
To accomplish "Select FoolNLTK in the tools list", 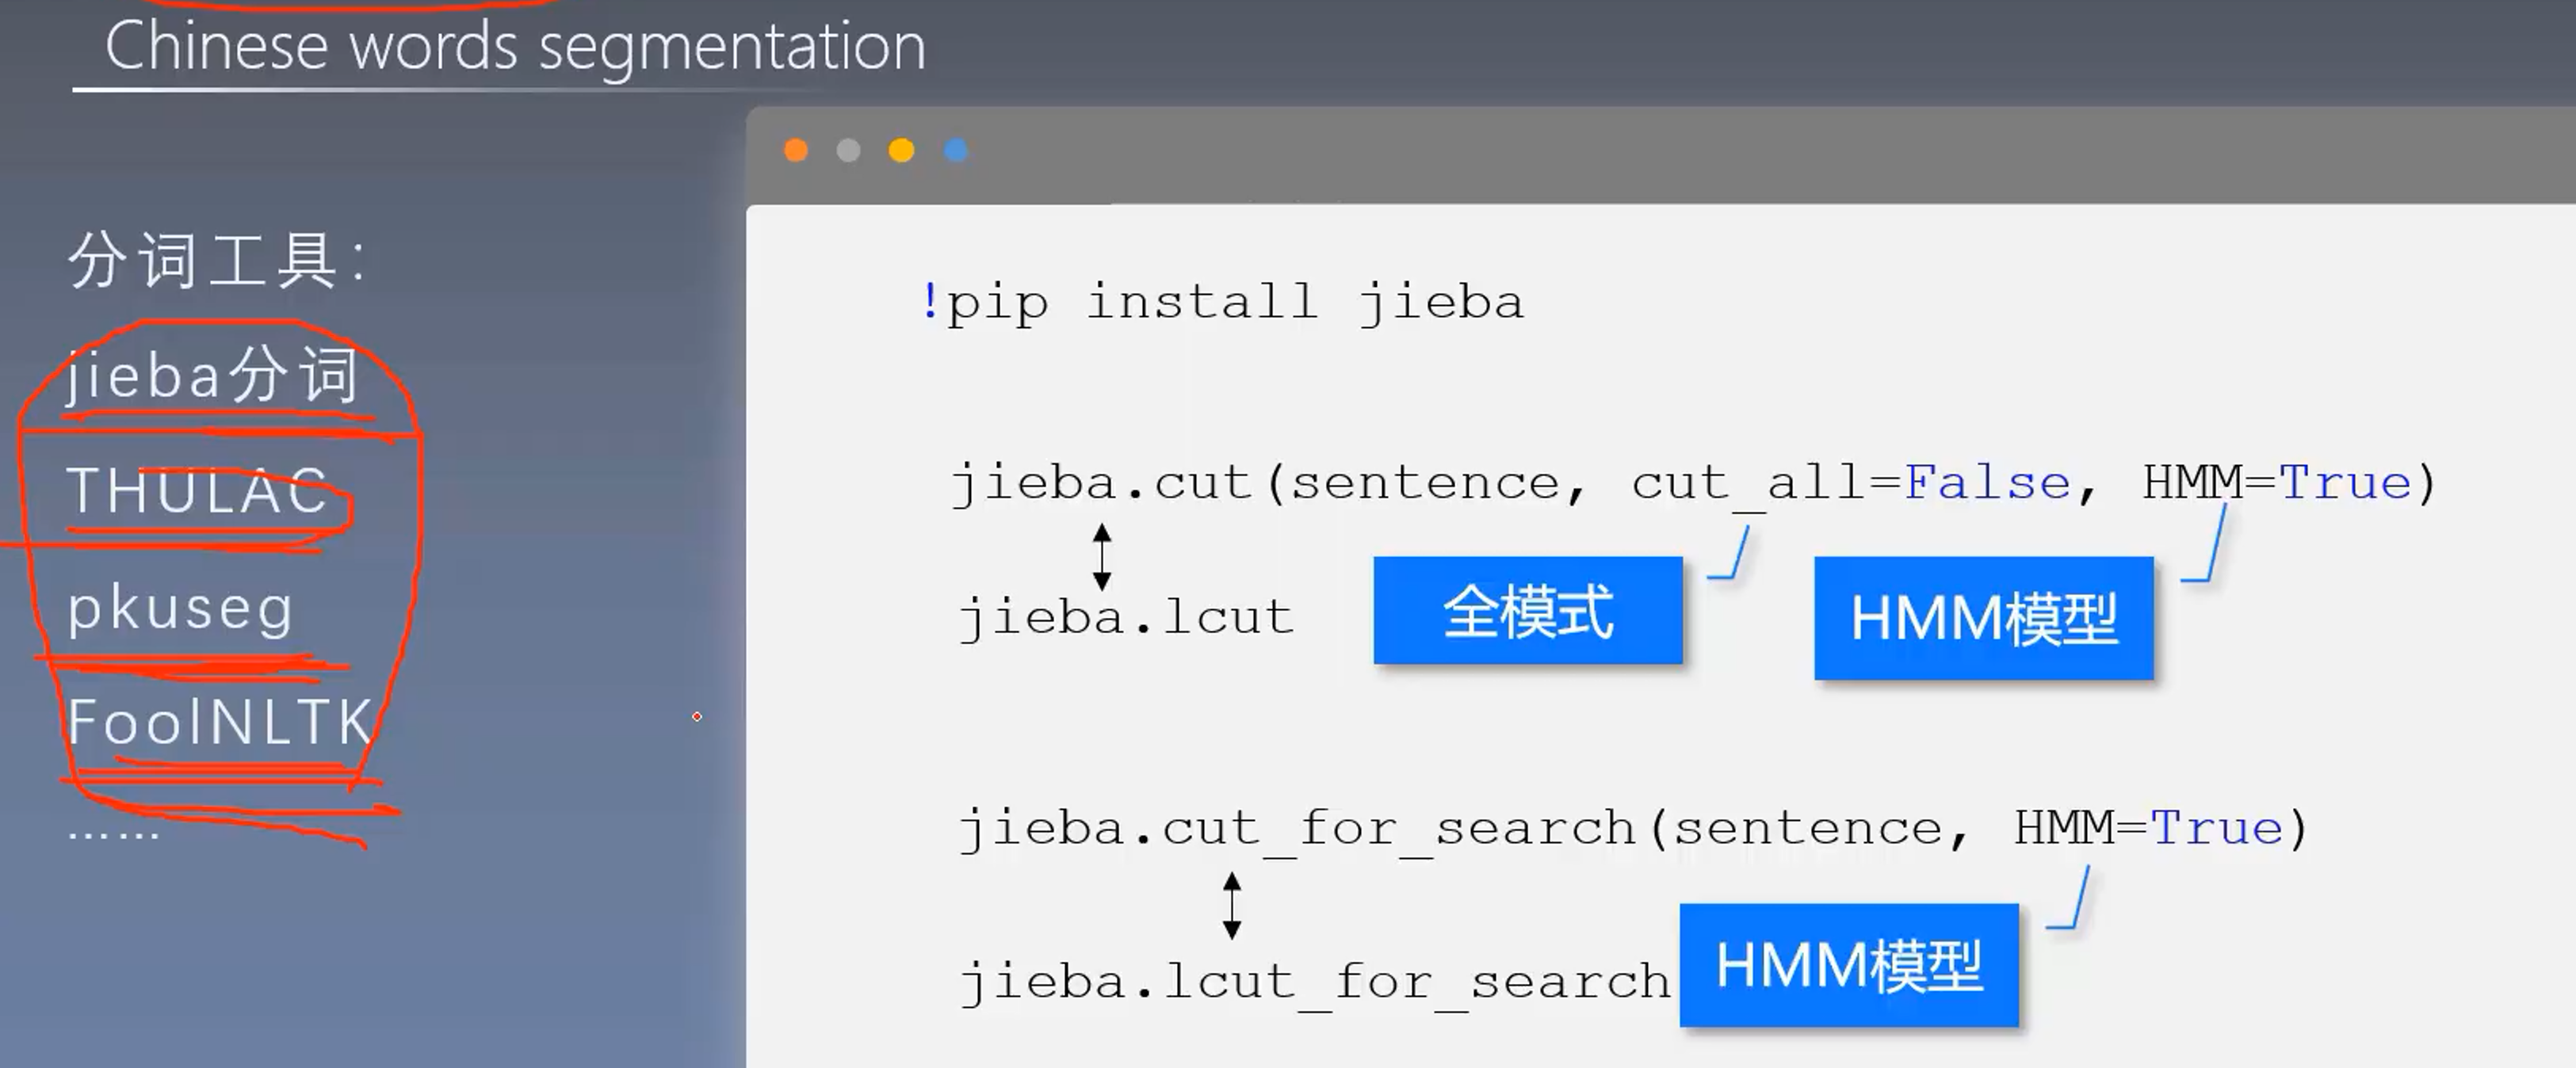I will (x=220, y=722).
